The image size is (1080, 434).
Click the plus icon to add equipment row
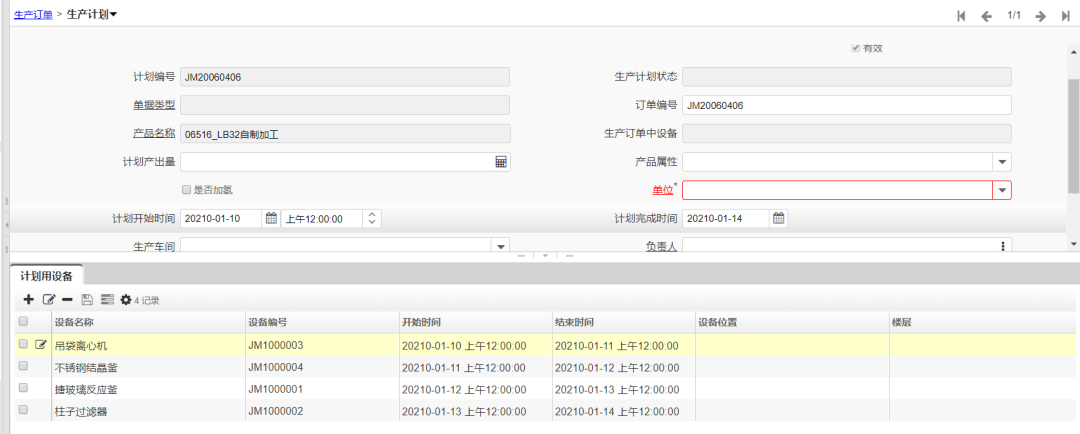pyautogui.click(x=28, y=299)
